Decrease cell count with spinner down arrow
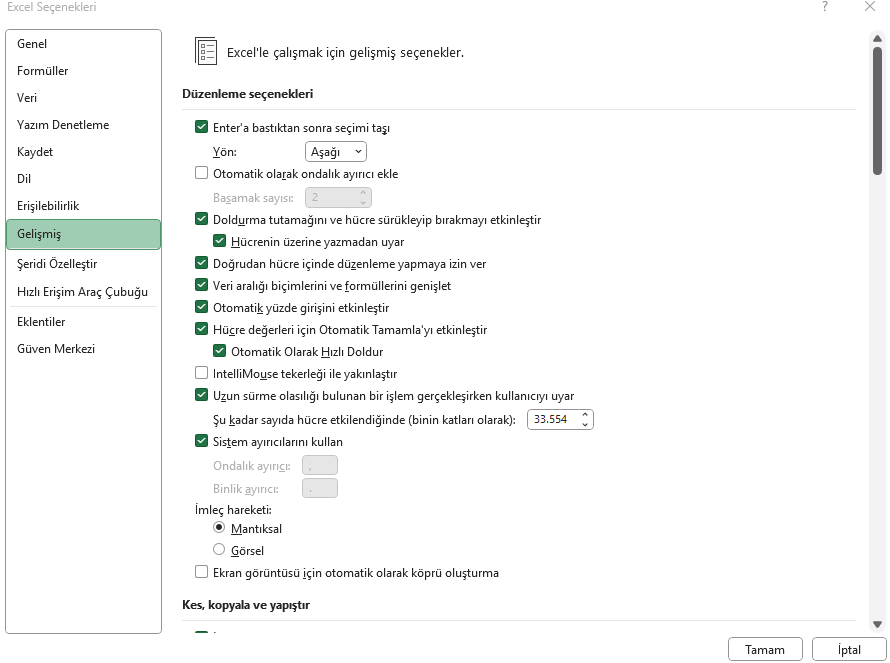Viewport: 890px width, 663px height. point(585,425)
